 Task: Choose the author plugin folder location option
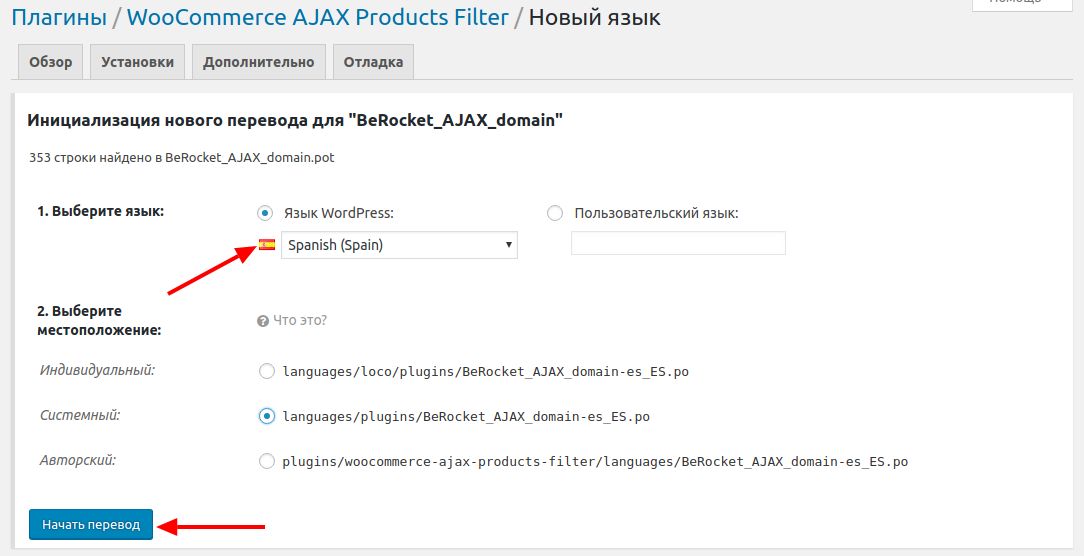266,461
